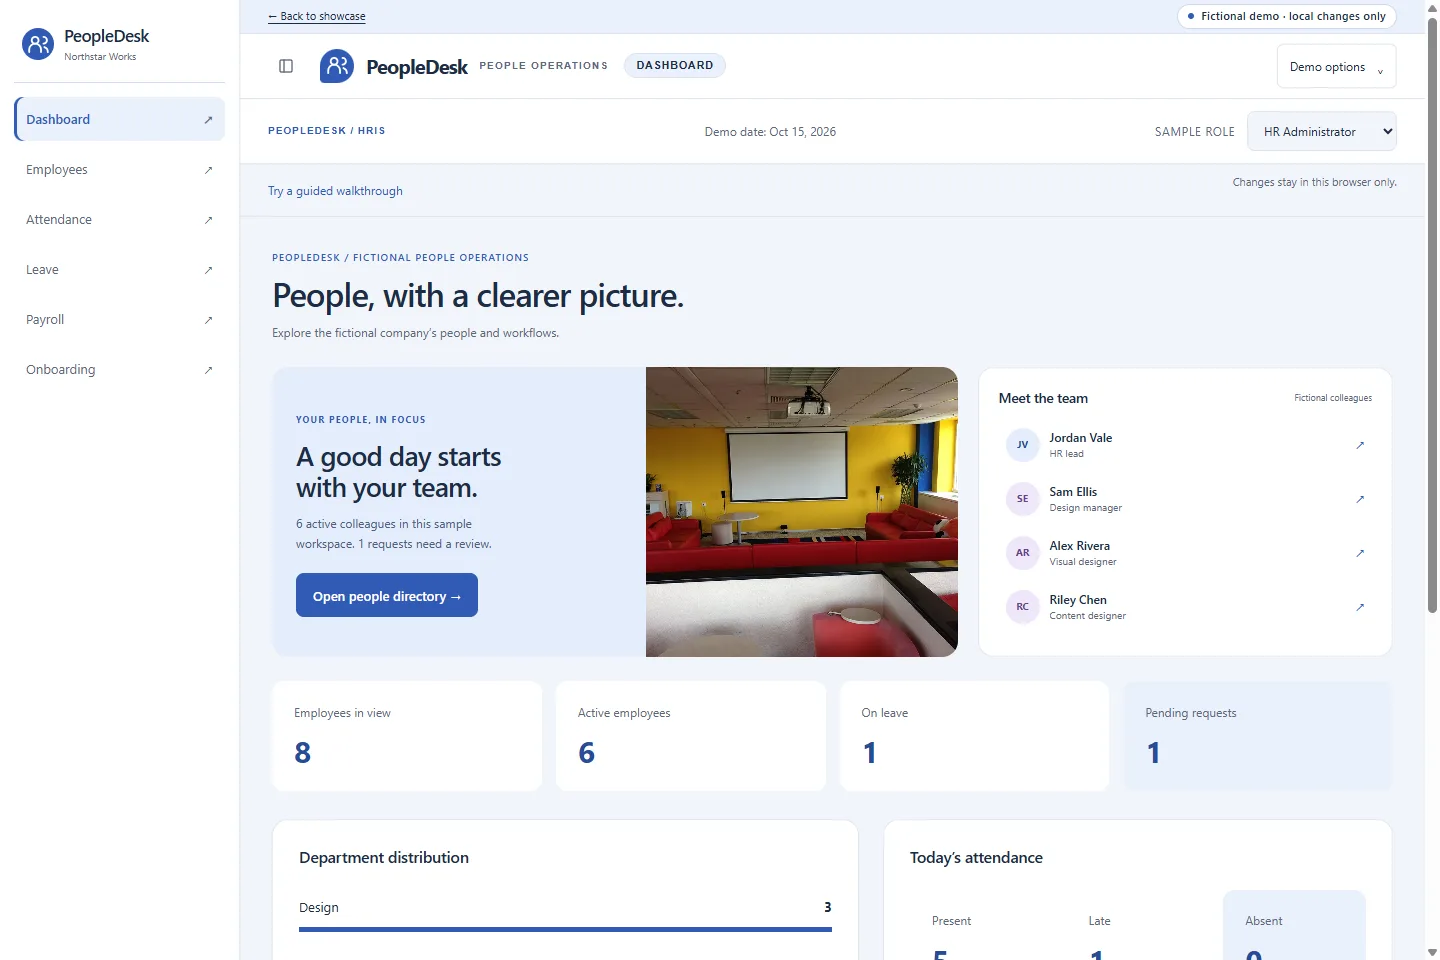This screenshot has width=1440, height=960.
Task: Click the JV avatar for Jordan Vale
Action: click(x=1022, y=445)
